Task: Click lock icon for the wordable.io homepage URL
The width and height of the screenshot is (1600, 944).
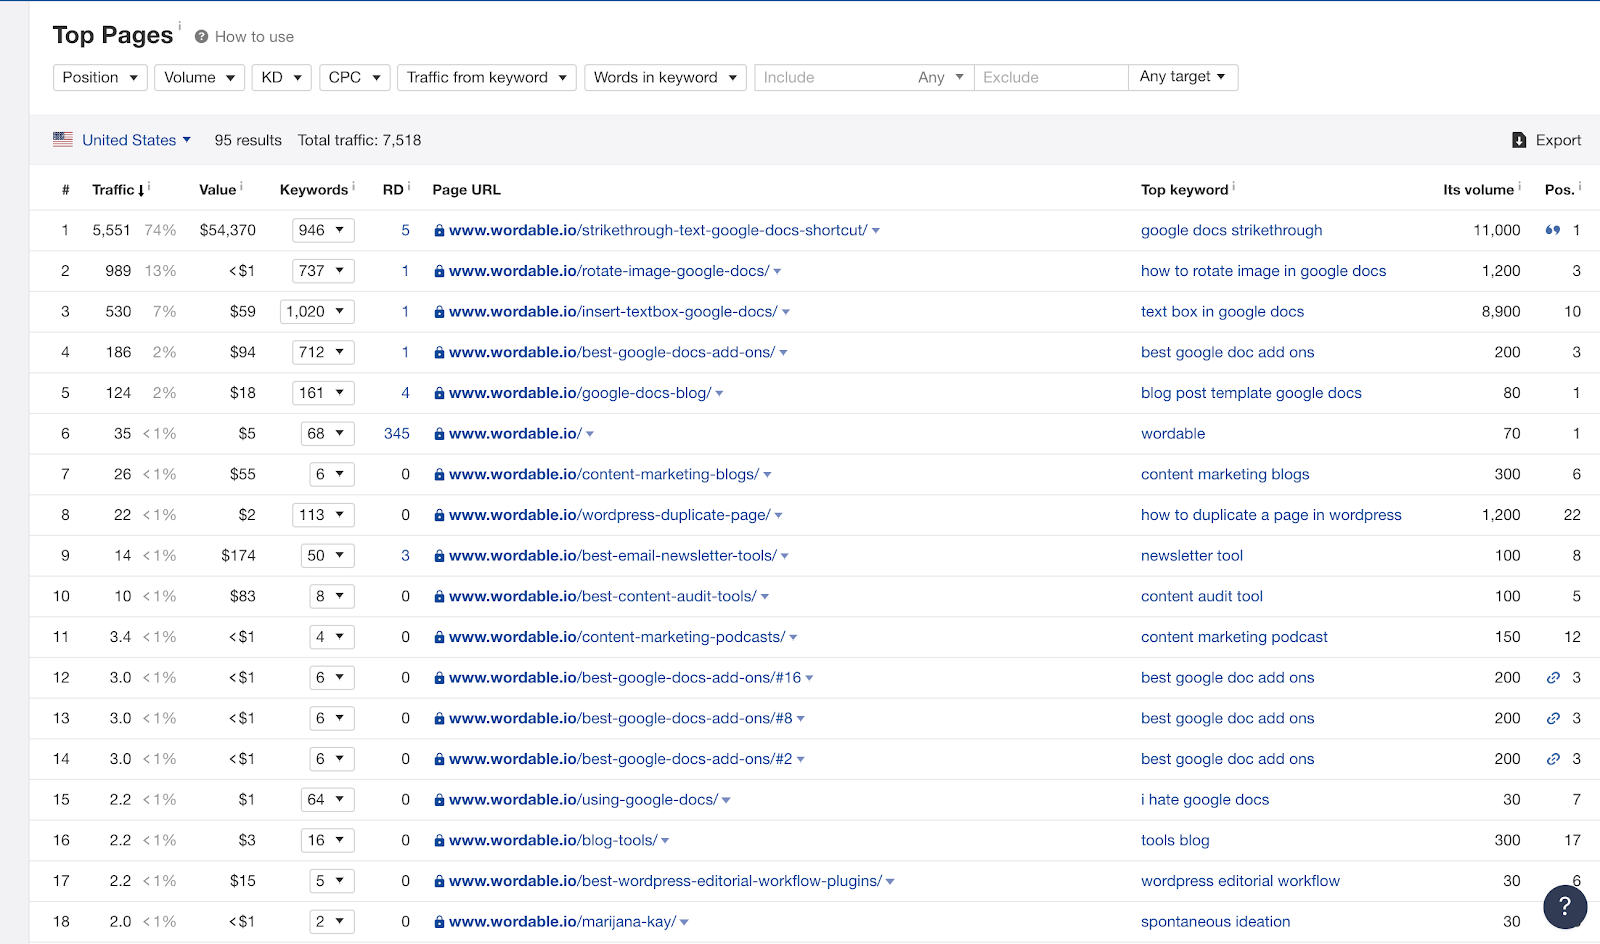Action: point(439,434)
